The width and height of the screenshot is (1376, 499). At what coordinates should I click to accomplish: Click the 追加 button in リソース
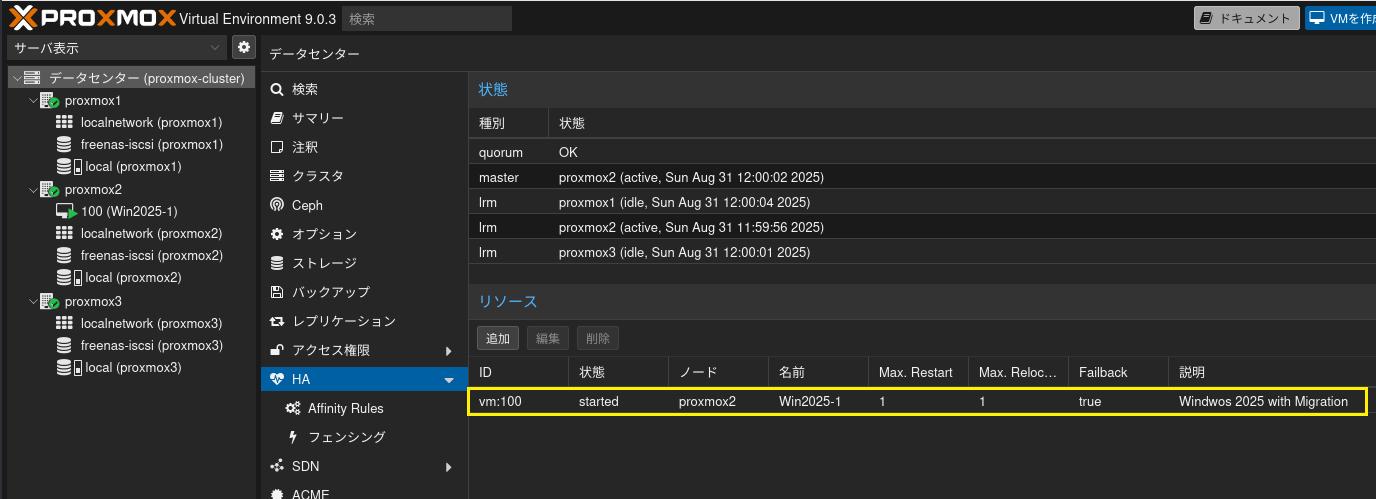point(498,338)
